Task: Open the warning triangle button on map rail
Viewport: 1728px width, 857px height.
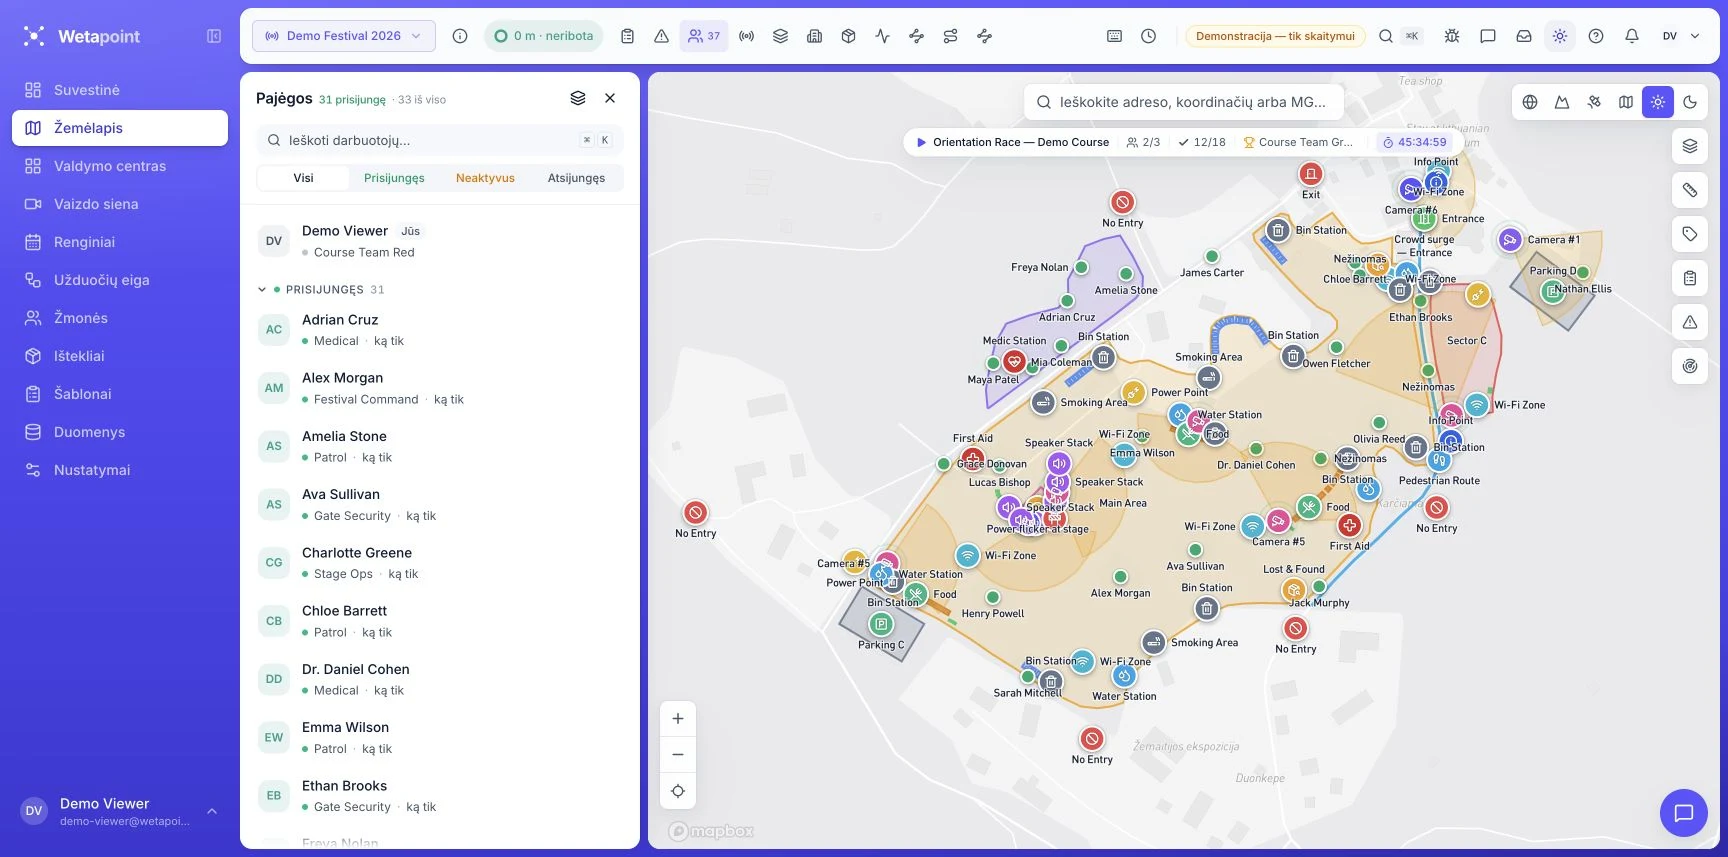Action: (1690, 322)
